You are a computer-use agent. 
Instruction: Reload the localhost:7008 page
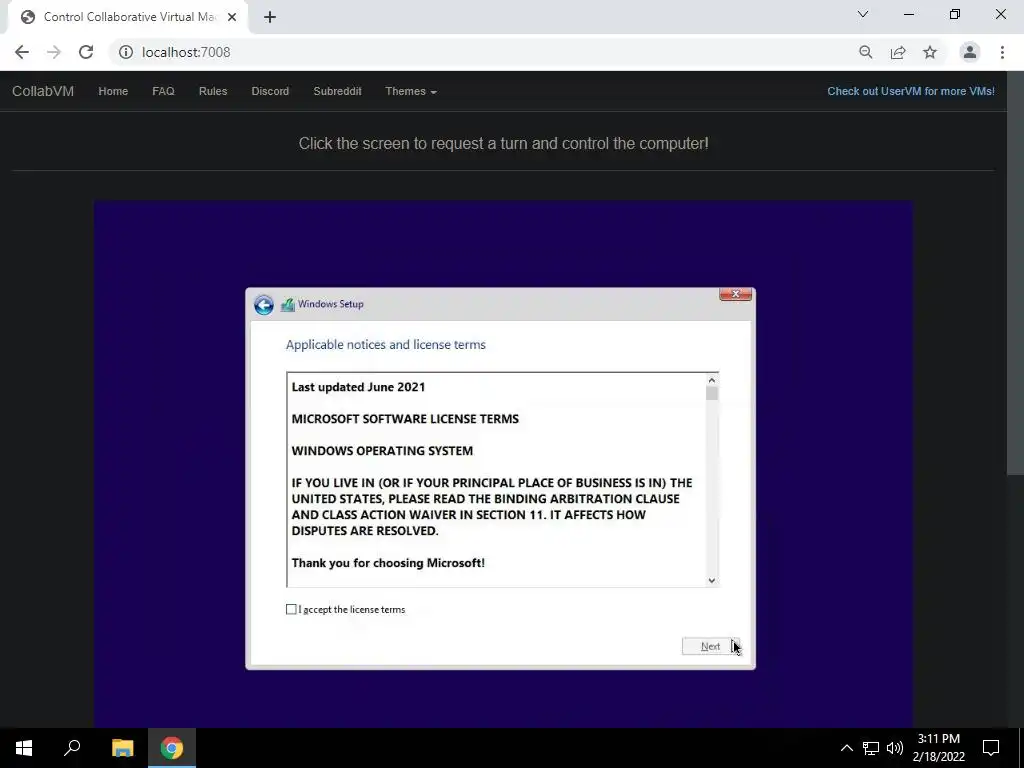pyautogui.click(x=86, y=52)
